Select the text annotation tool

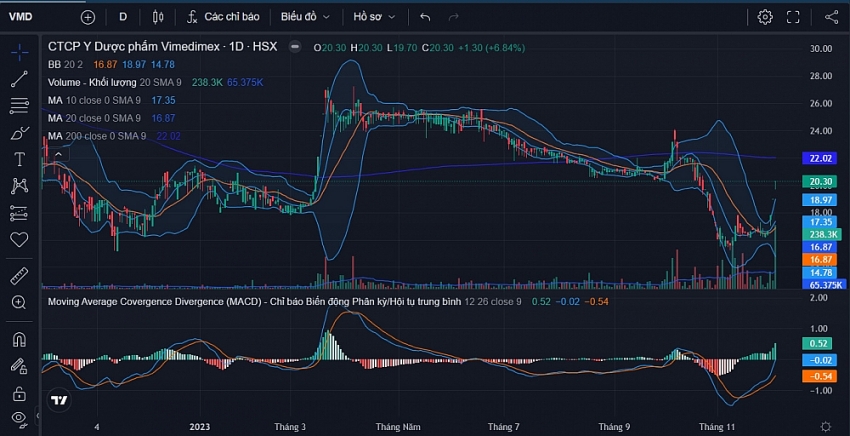pyautogui.click(x=19, y=159)
